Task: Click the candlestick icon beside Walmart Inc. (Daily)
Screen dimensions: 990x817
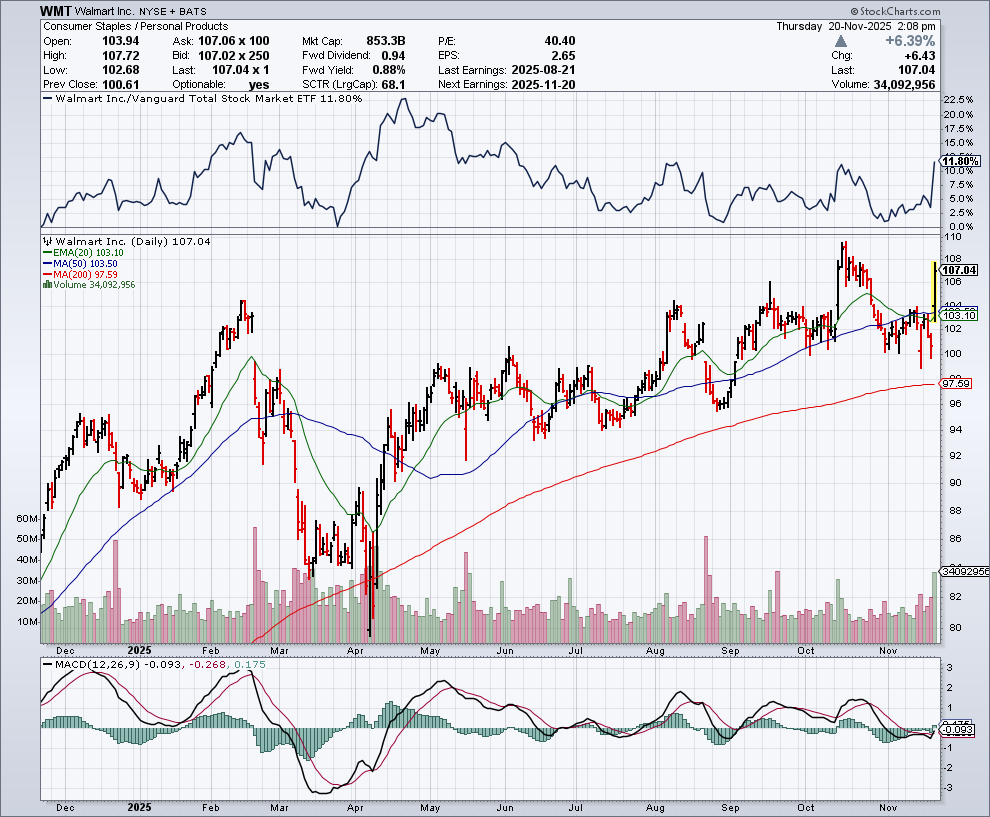Action: 46,242
